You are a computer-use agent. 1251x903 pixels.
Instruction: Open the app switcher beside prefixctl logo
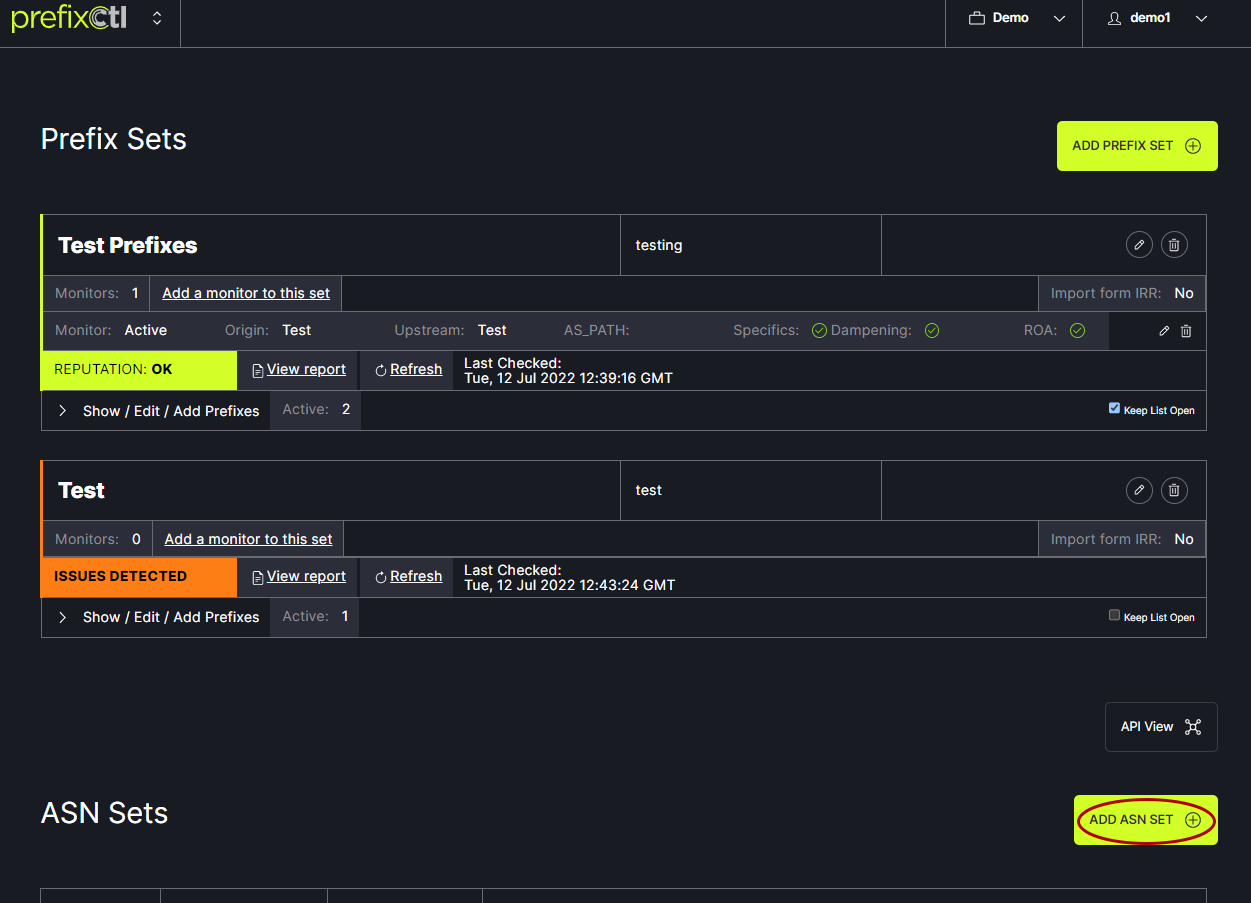[x=157, y=18]
